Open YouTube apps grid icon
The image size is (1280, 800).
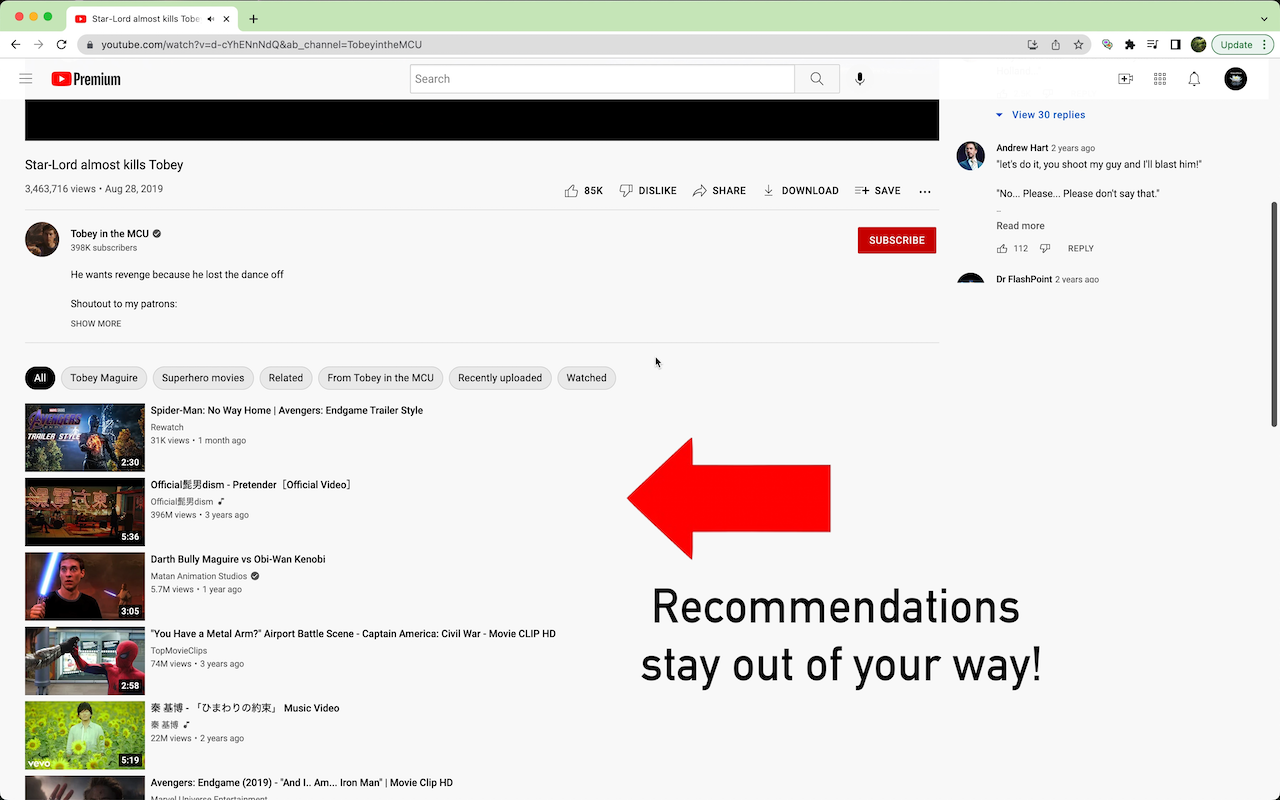[x=1160, y=79]
